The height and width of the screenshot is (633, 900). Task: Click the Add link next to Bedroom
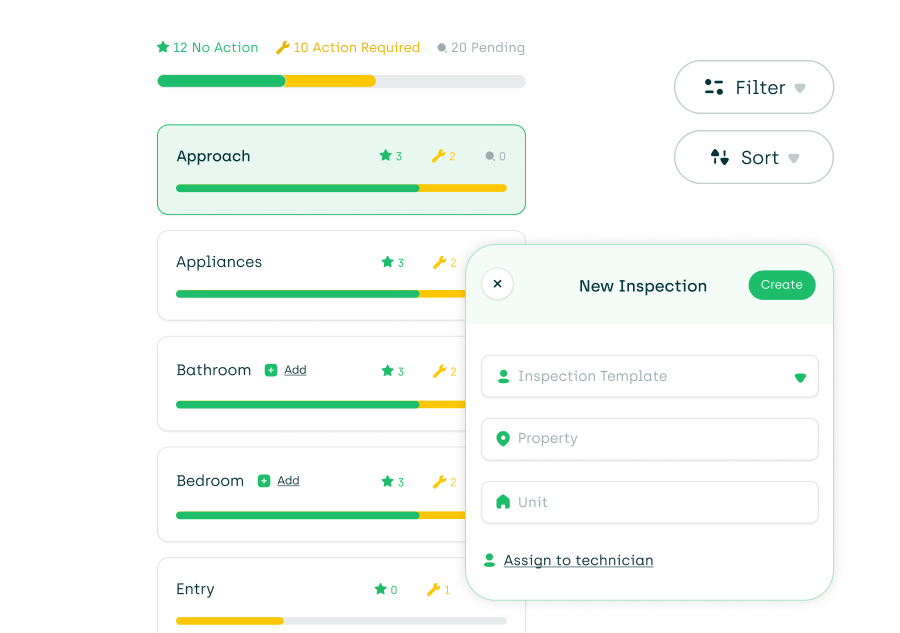point(288,481)
